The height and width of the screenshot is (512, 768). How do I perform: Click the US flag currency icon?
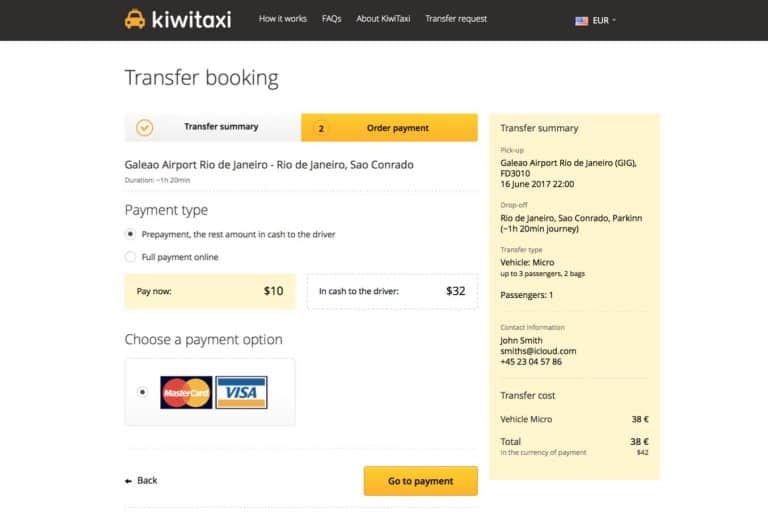click(581, 20)
